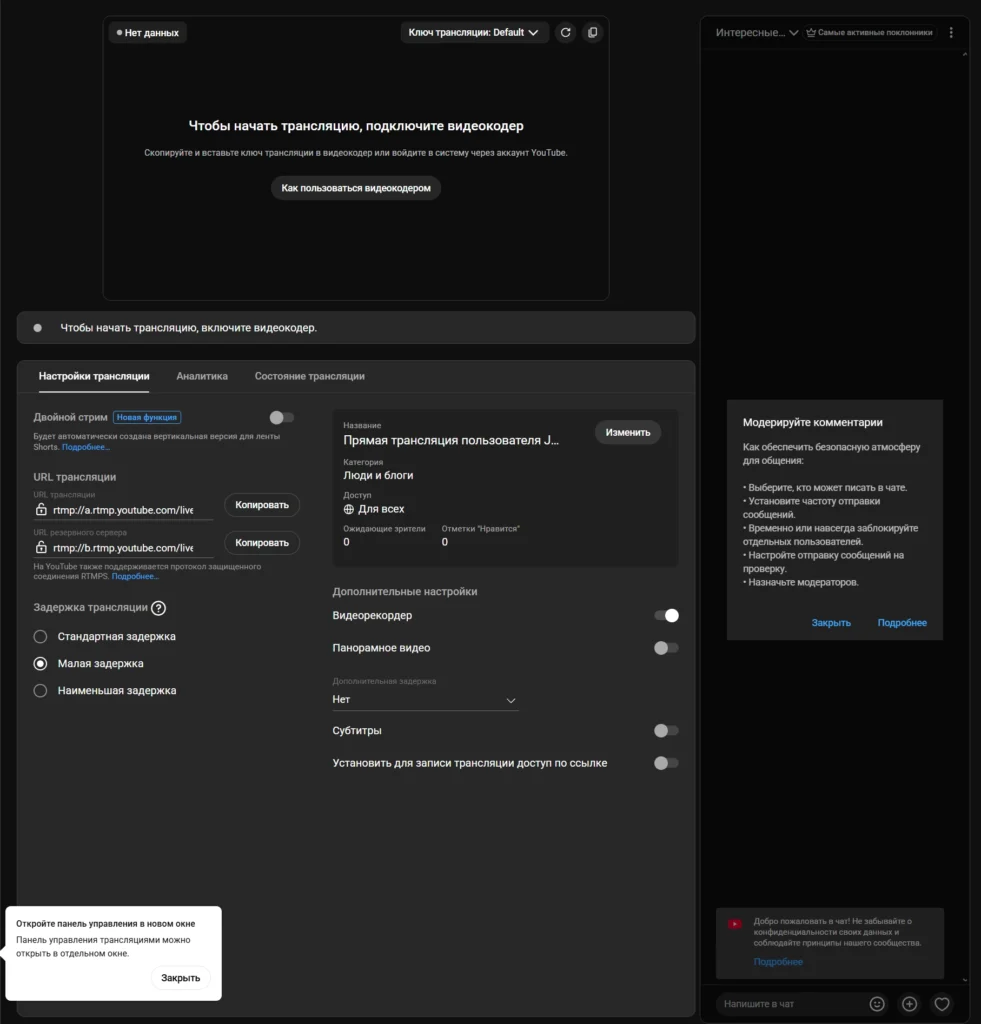The width and height of the screenshot is (981, 1024).
Task: Open the Состояние трансляции tab
Action: 309,376
